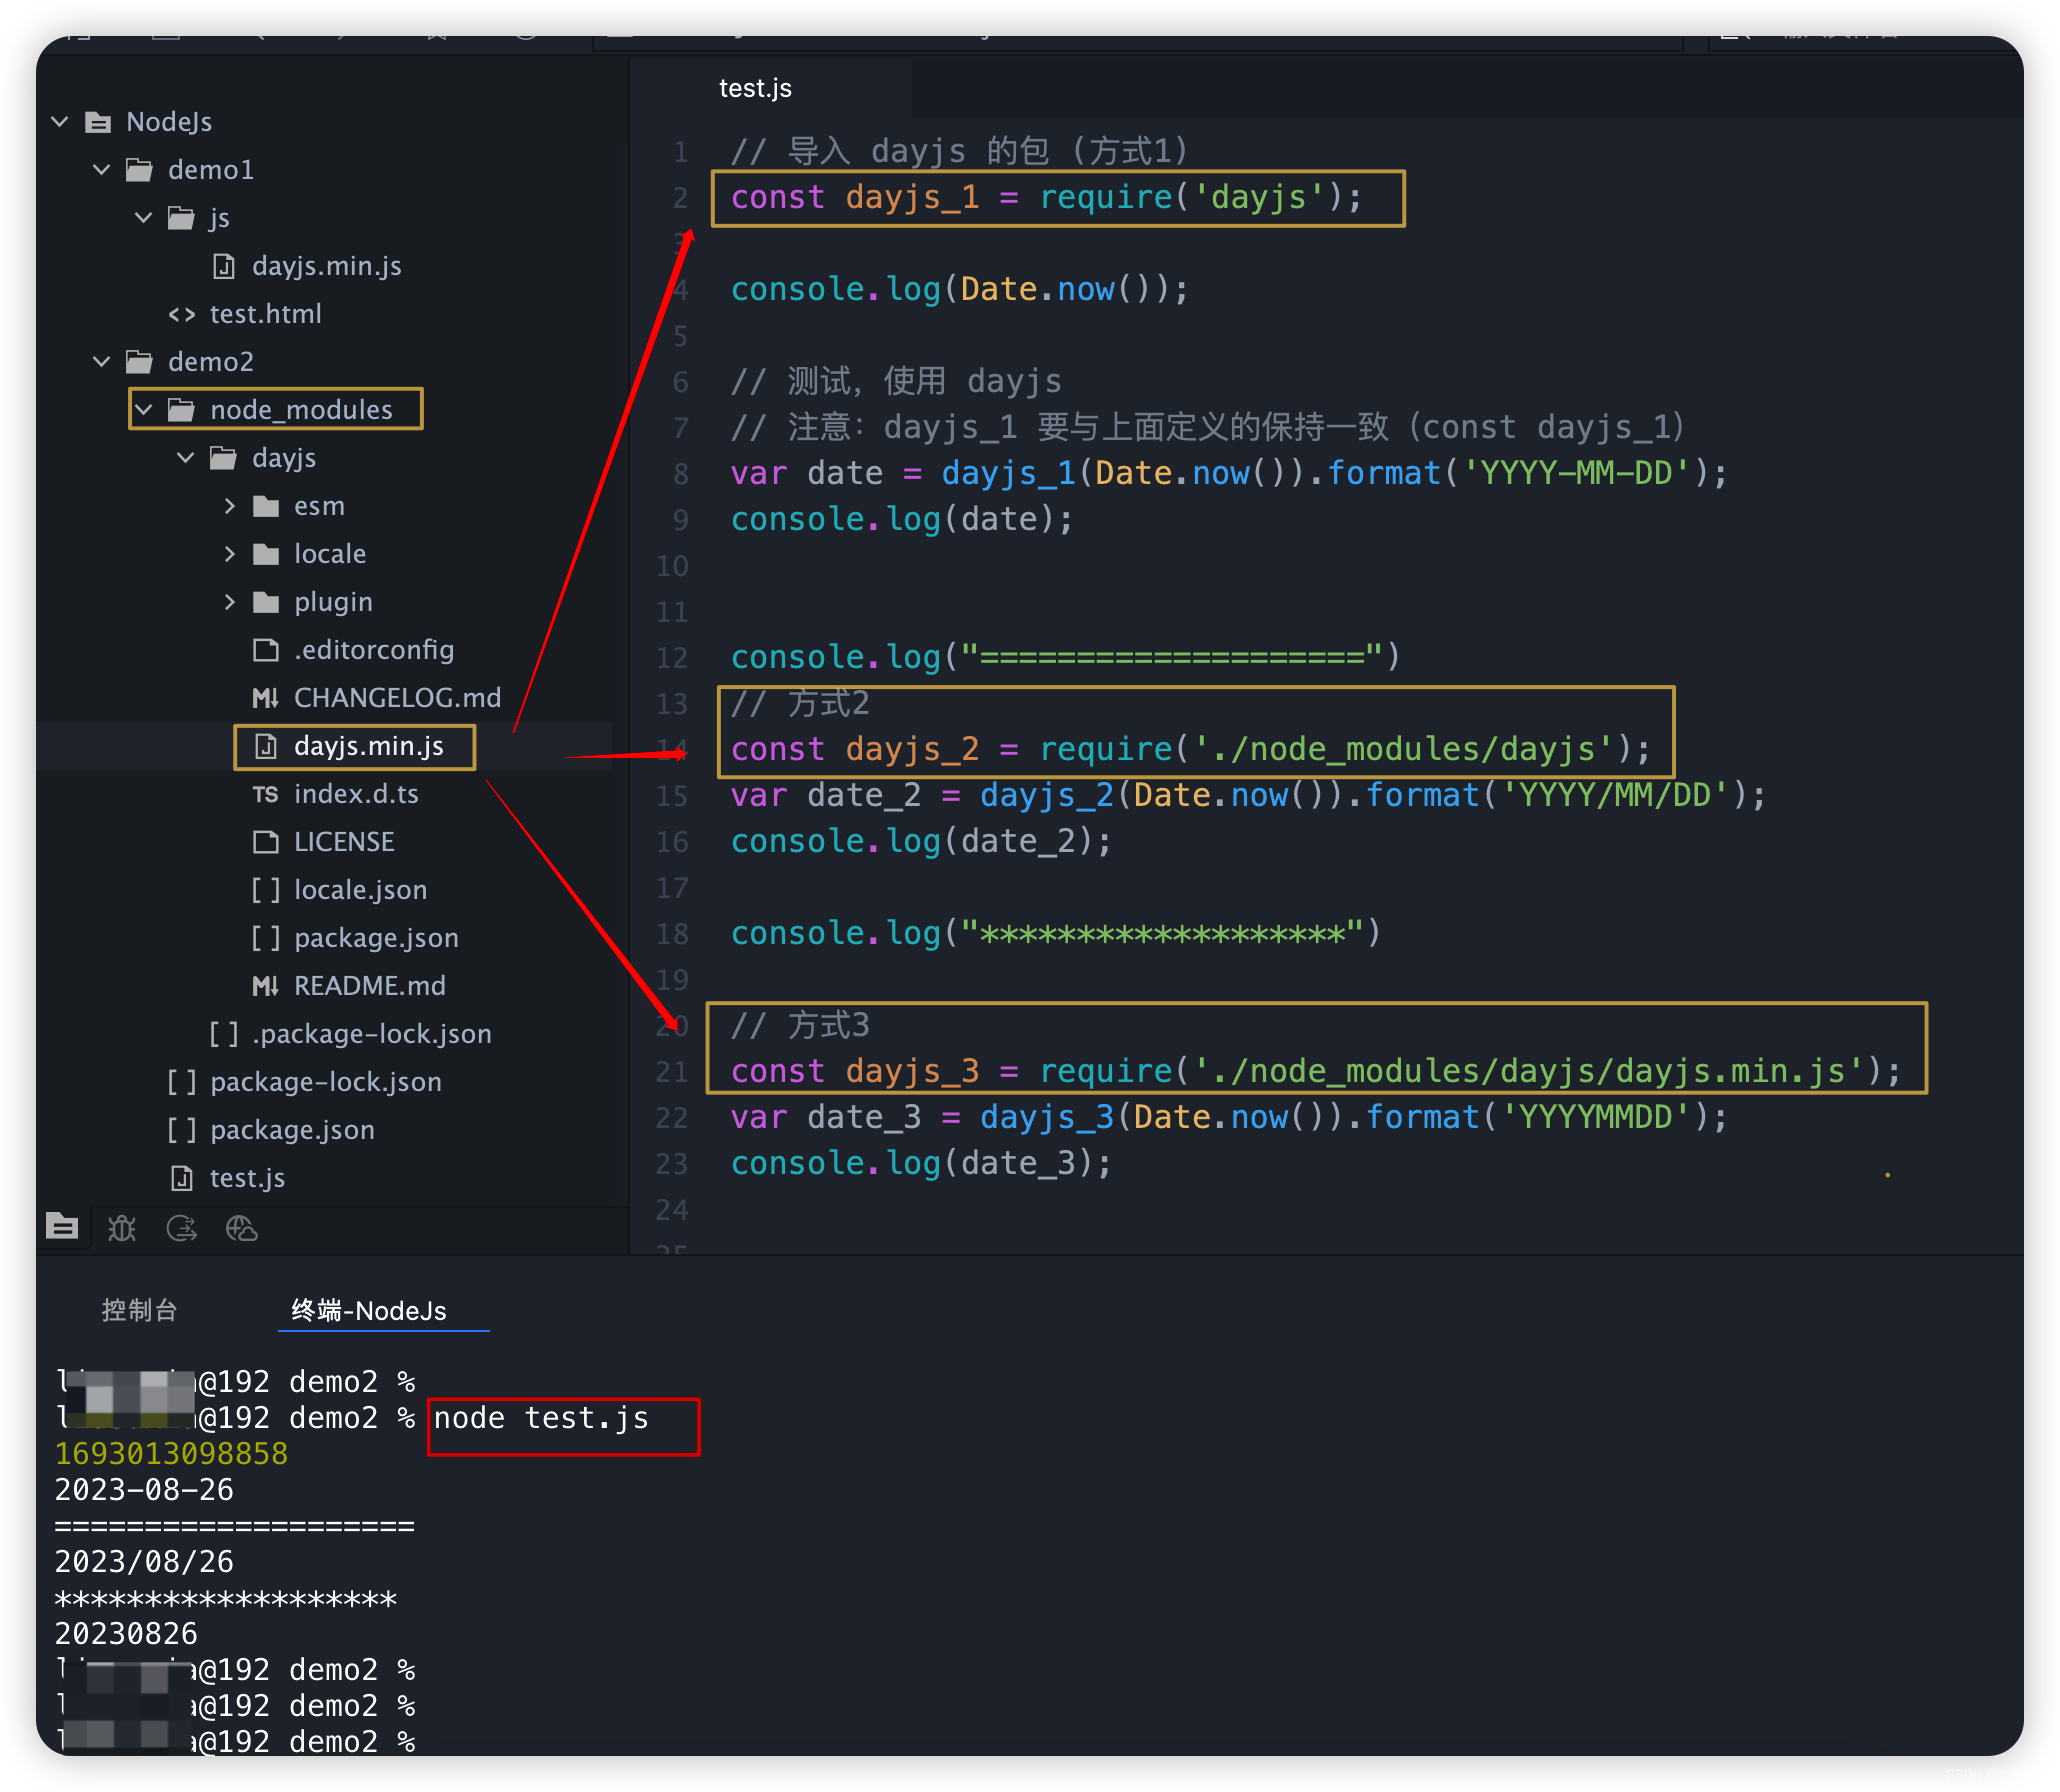The image size is (2060, 1792).
Task: Click the js folder icon
Action: click(x=181, y=218)
